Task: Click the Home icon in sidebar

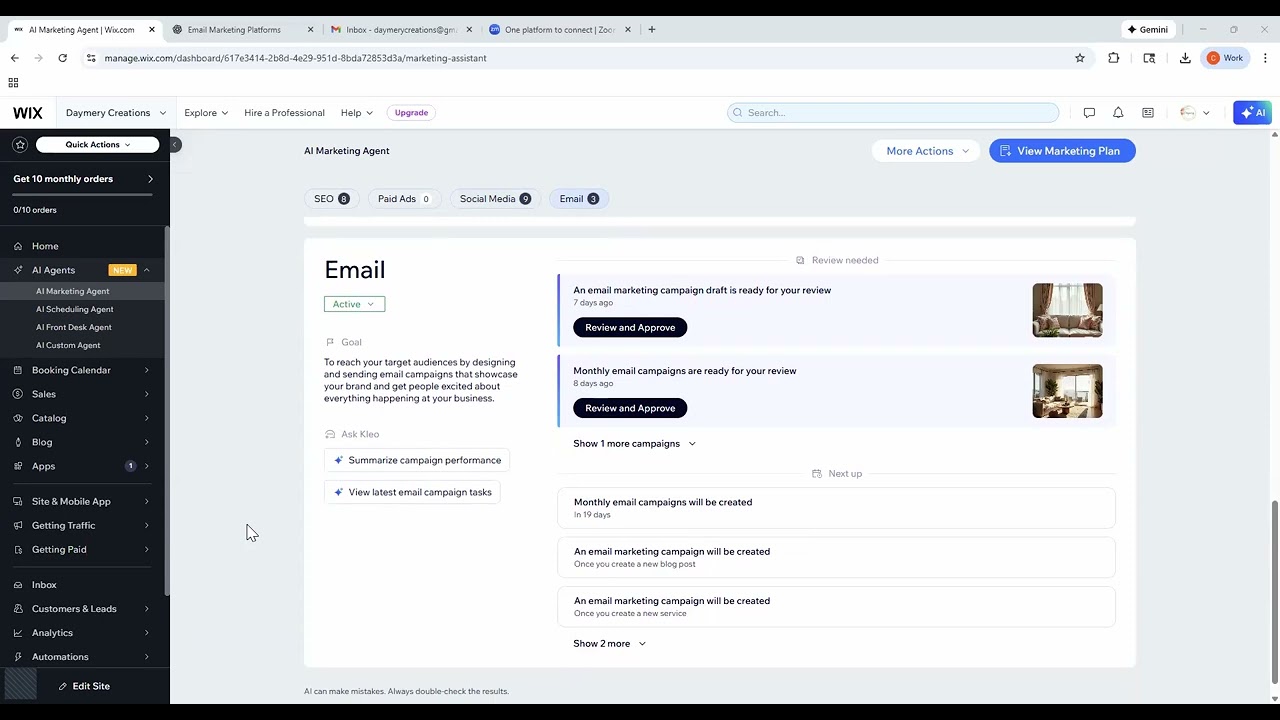Action: point(18,246)
